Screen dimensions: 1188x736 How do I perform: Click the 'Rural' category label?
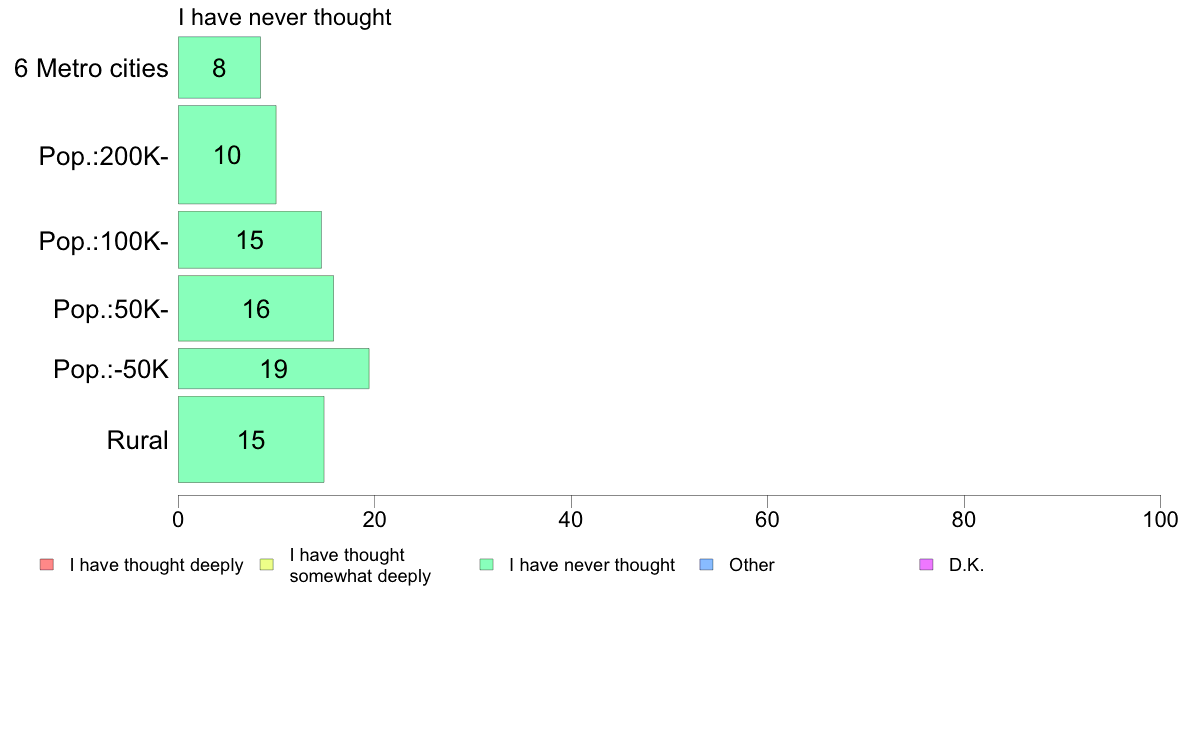pos(137,440)
